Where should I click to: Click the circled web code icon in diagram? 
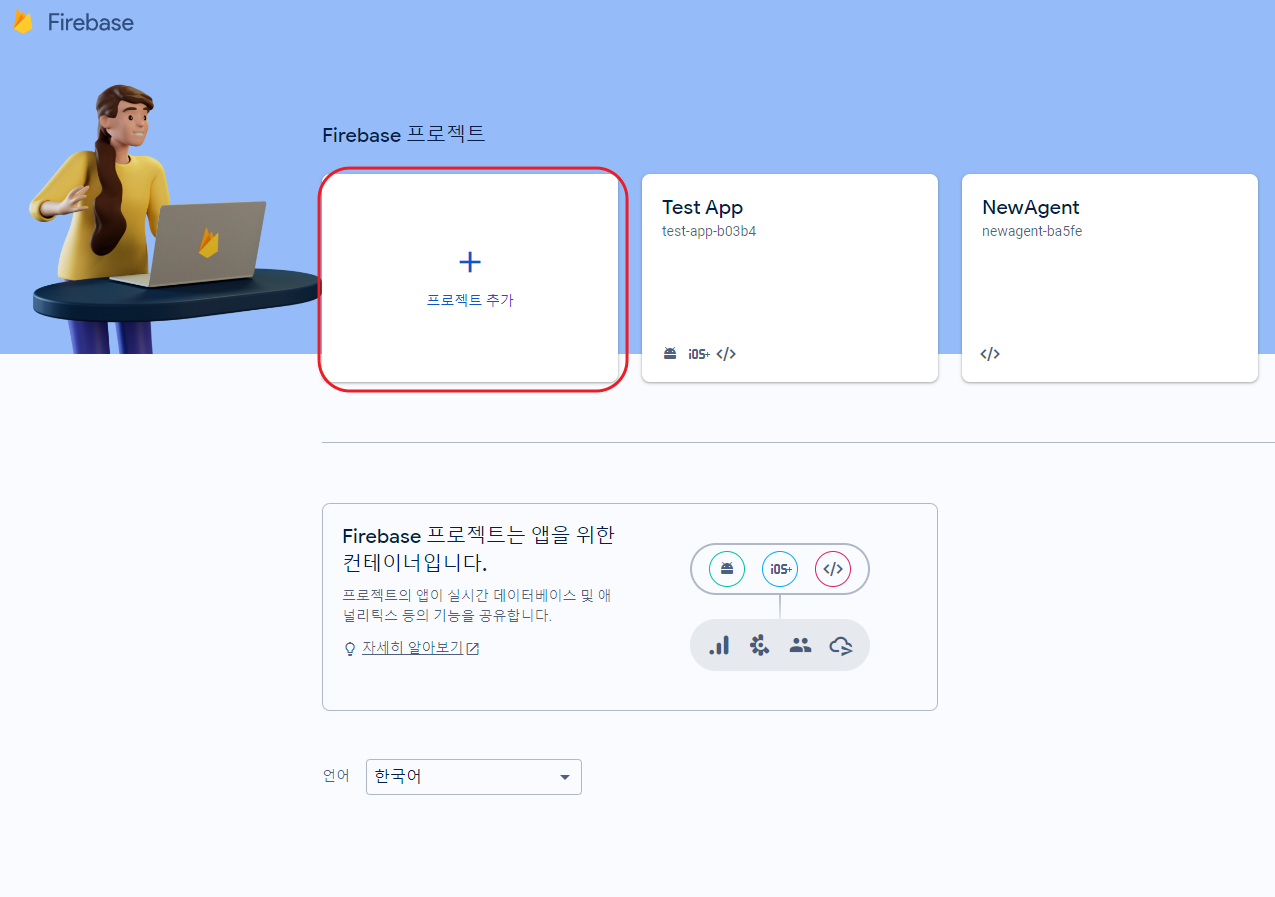click(833, 569)
